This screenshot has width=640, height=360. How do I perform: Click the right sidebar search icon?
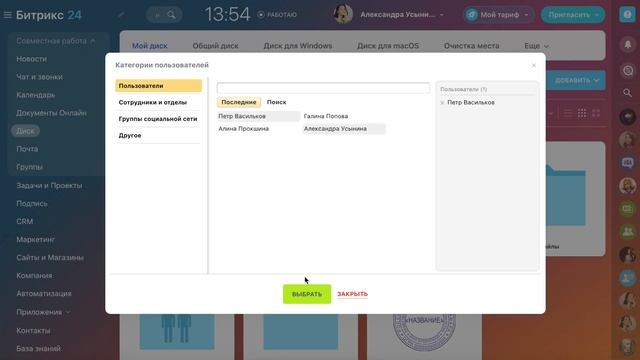click(x=628, y=93)
